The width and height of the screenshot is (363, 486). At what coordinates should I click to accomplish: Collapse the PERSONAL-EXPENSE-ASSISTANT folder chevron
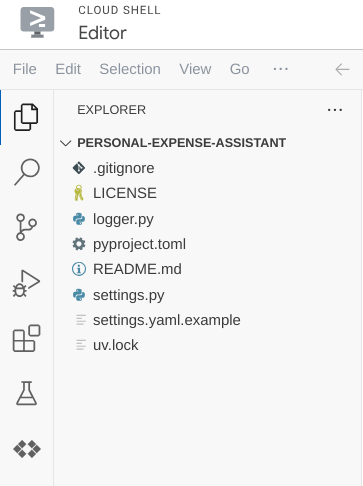pos(66,143)
